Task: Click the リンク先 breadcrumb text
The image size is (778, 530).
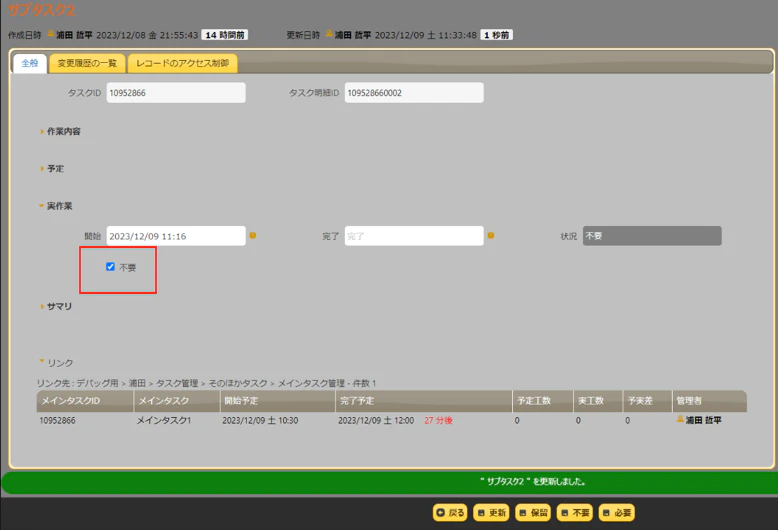Action: pos(206,383)
